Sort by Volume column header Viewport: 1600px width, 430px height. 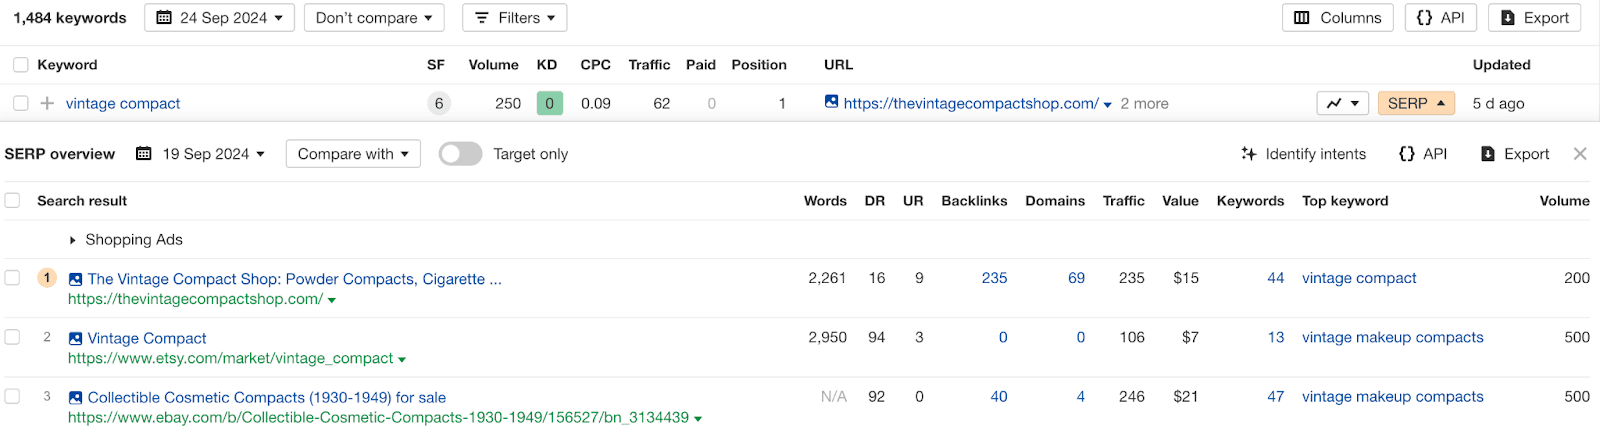coord(493,65)
